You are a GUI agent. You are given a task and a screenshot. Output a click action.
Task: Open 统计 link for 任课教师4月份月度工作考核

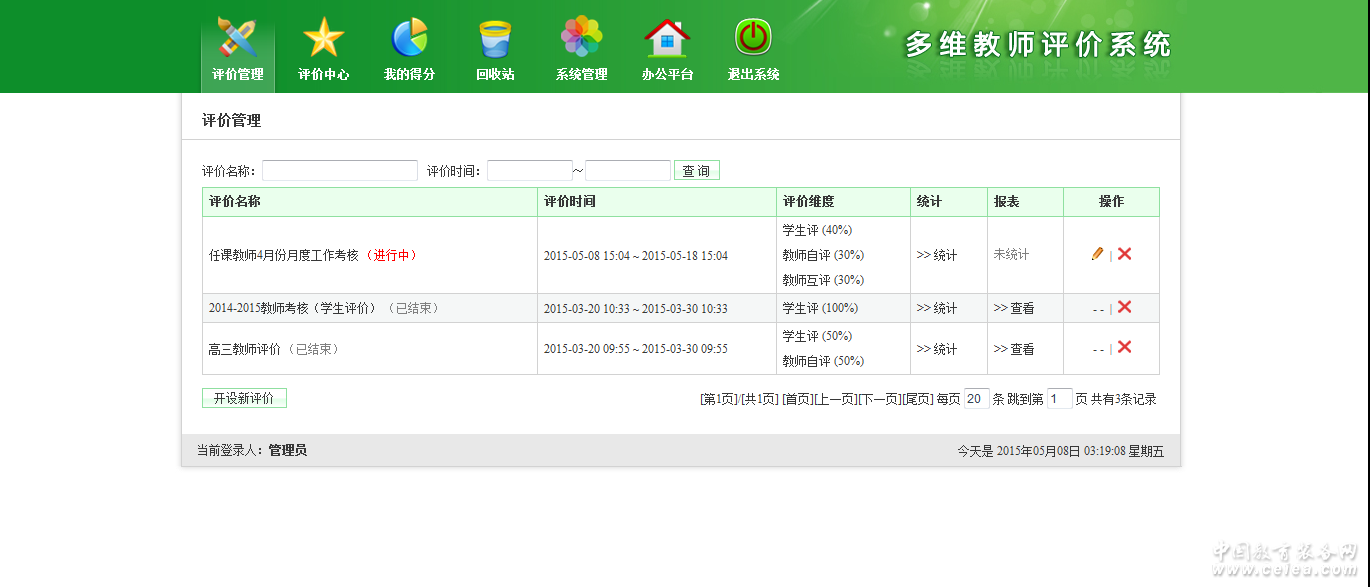point(937,255)
